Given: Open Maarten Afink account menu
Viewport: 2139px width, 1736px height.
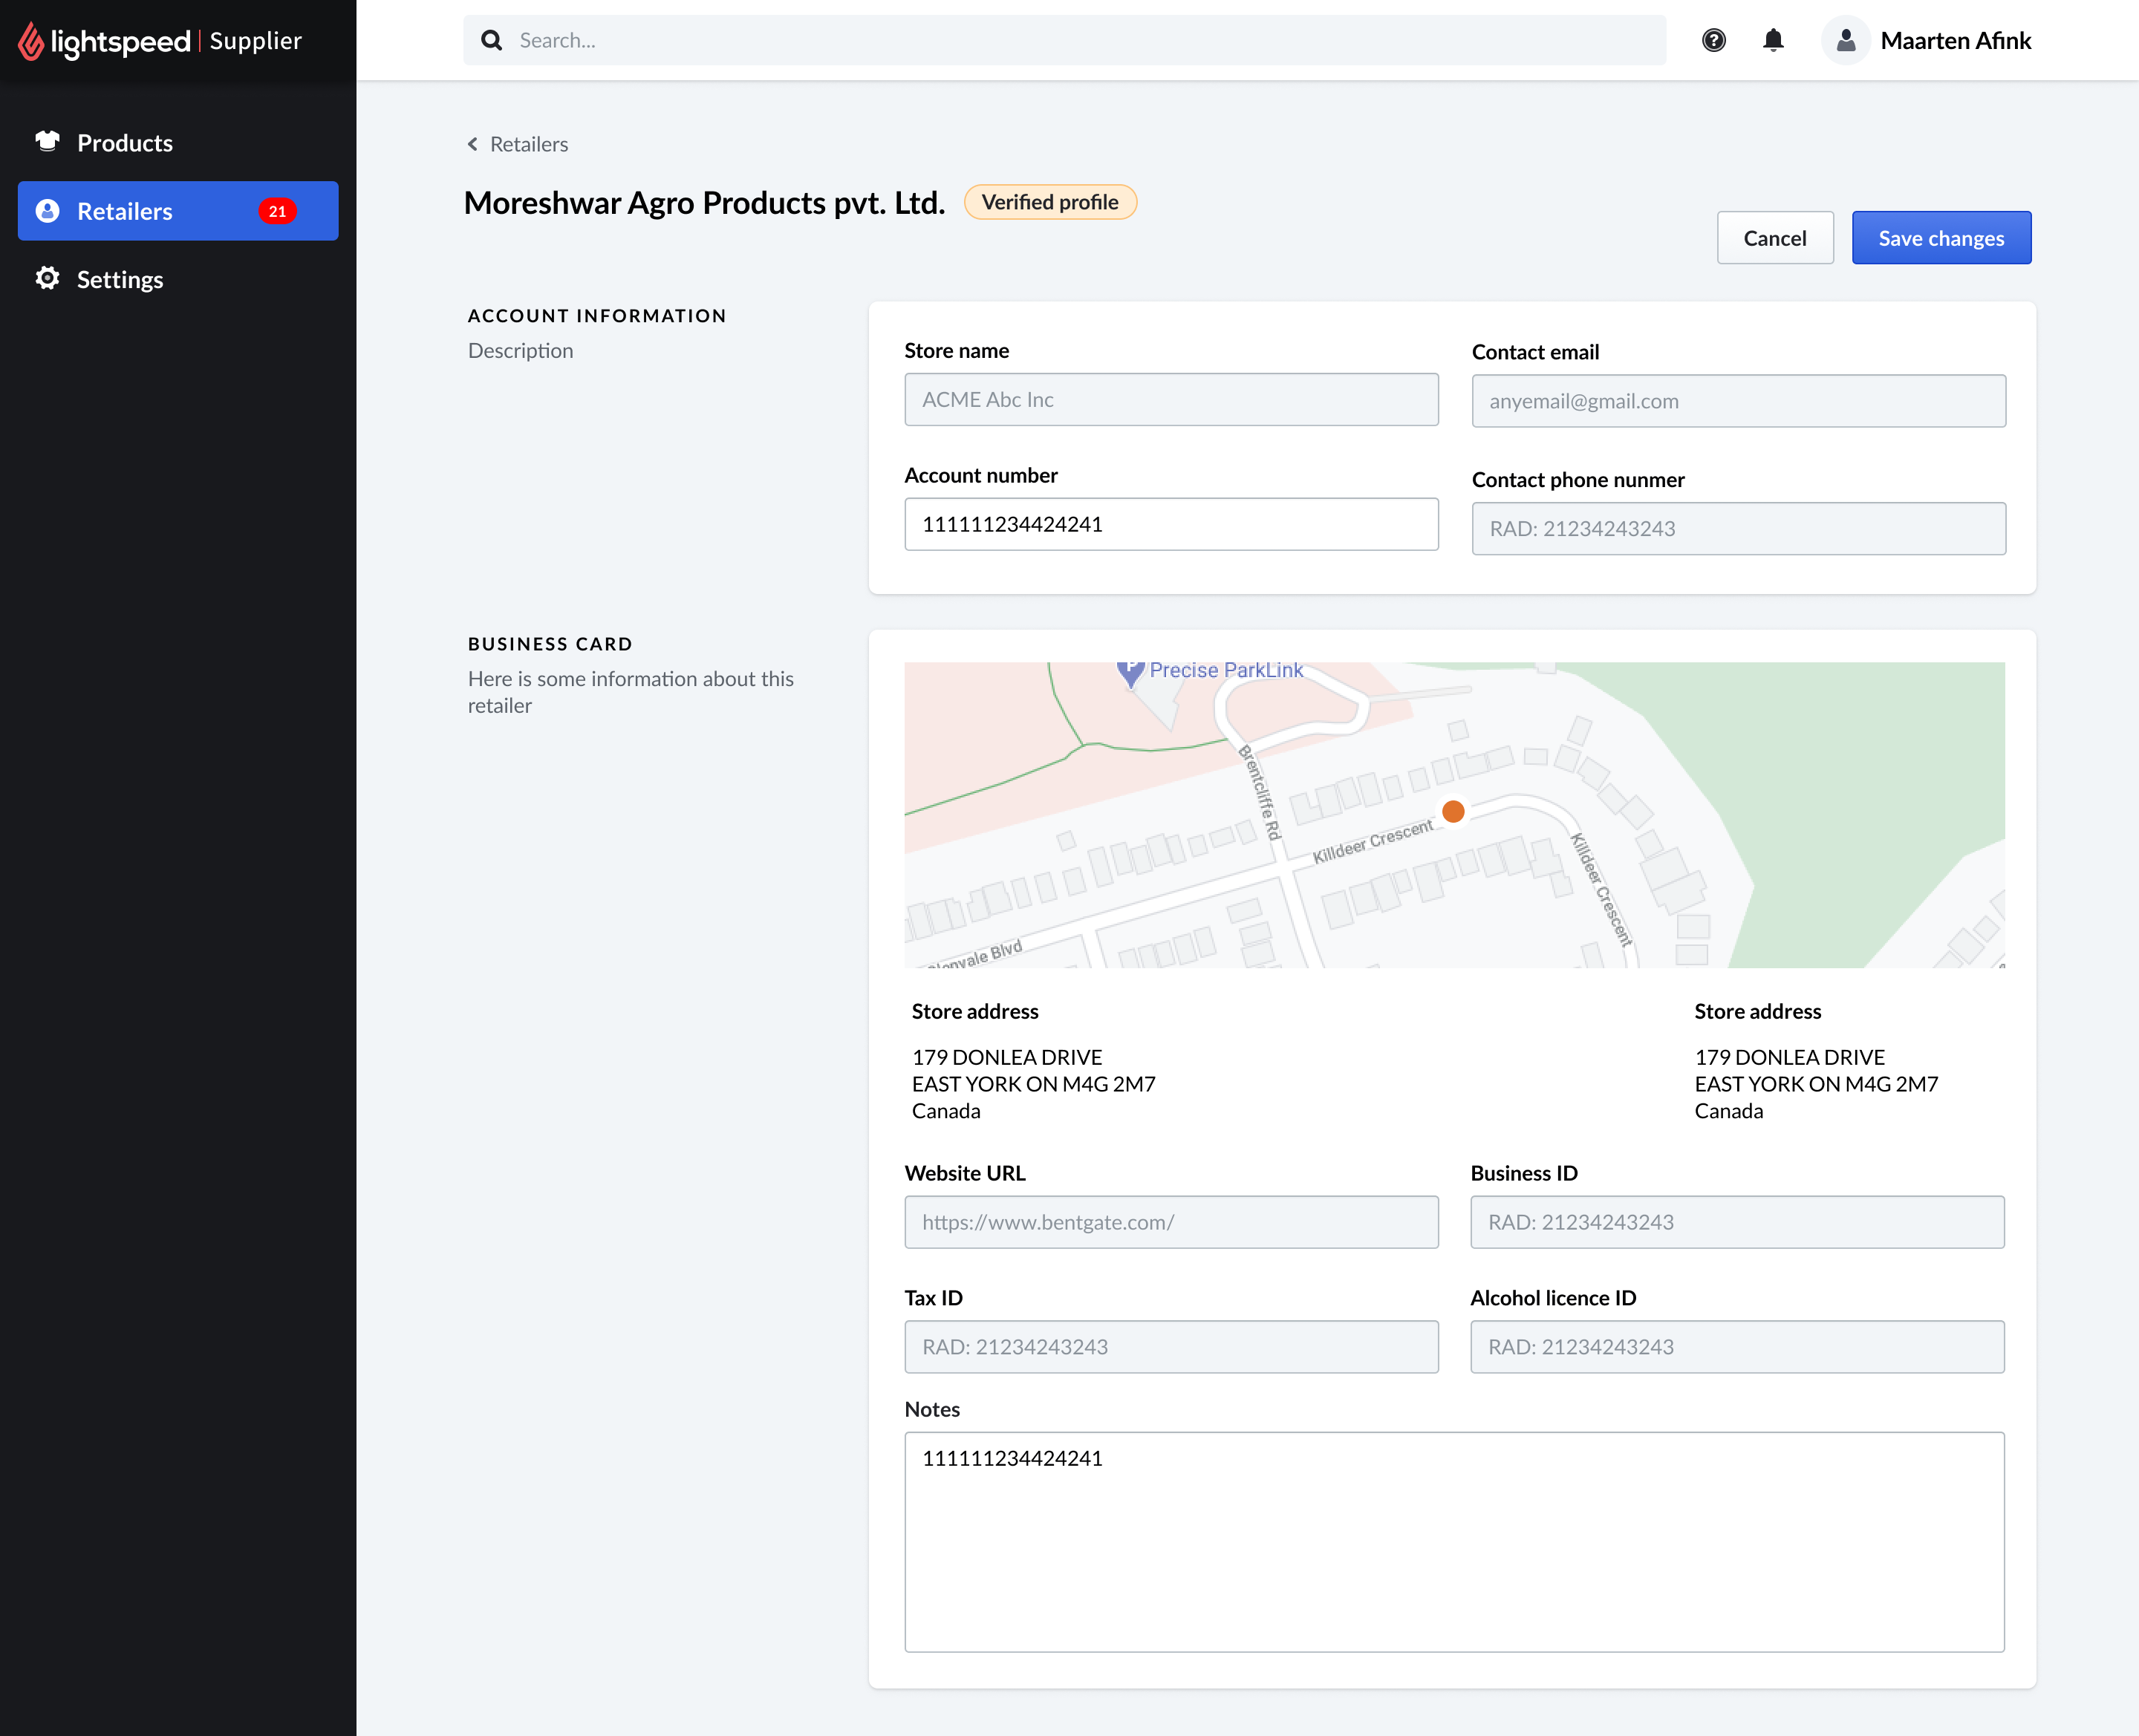Looking at the screenshot, I should [1927, 40].
